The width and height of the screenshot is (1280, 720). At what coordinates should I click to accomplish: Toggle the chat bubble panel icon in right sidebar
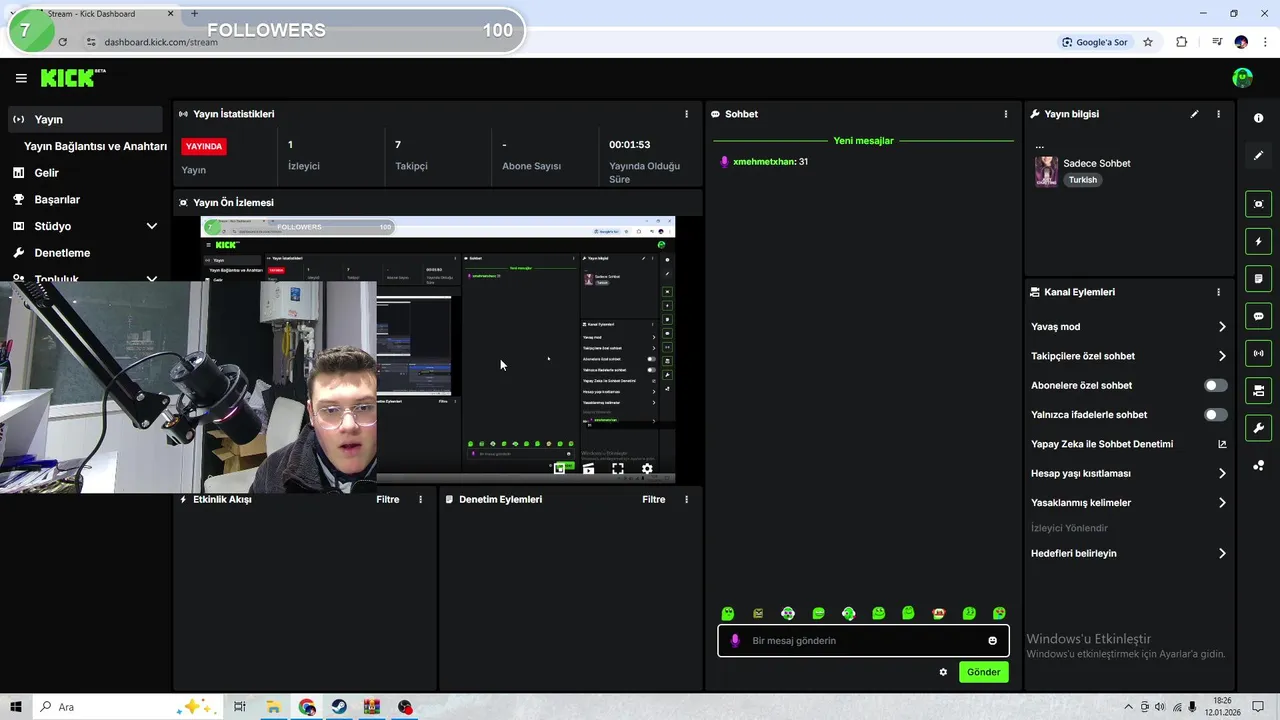click(1258, 316)
